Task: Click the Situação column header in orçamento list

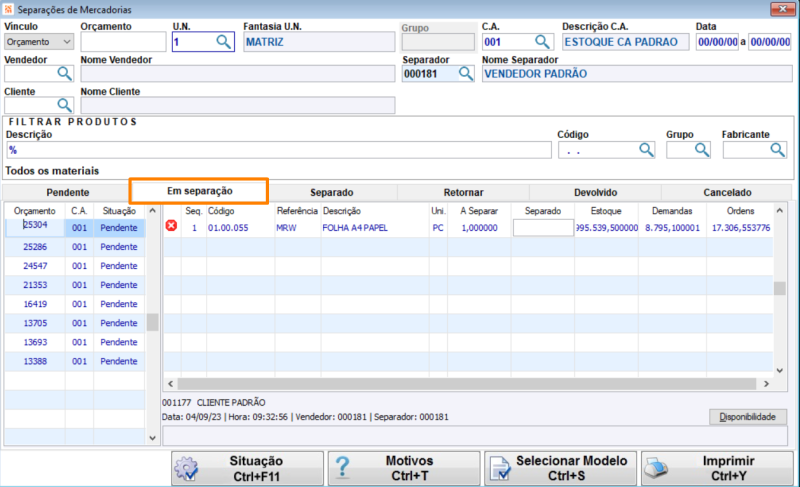Action: click(x=119, y=211)
